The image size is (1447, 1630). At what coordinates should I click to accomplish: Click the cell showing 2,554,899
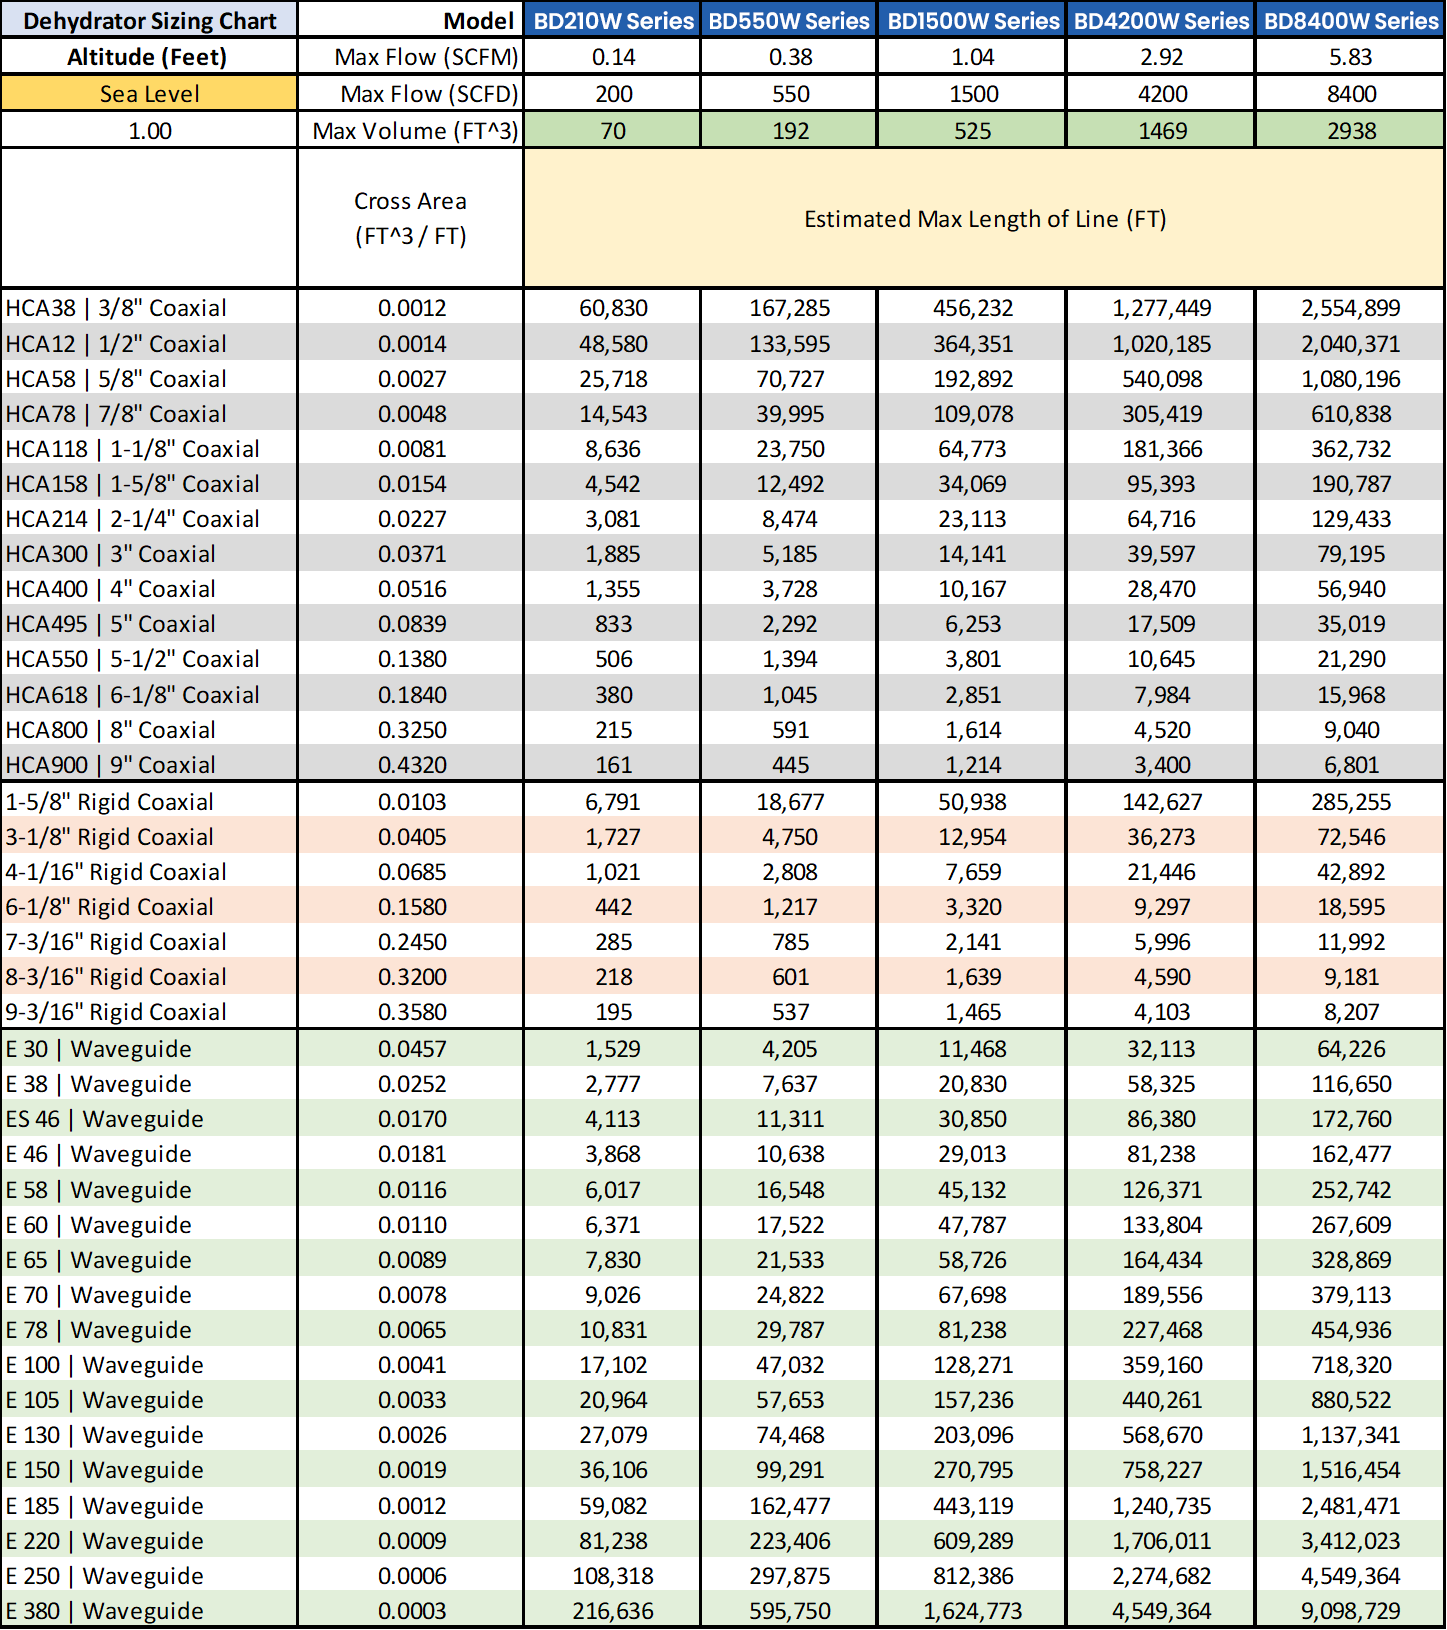click(x=1350, y=308)
